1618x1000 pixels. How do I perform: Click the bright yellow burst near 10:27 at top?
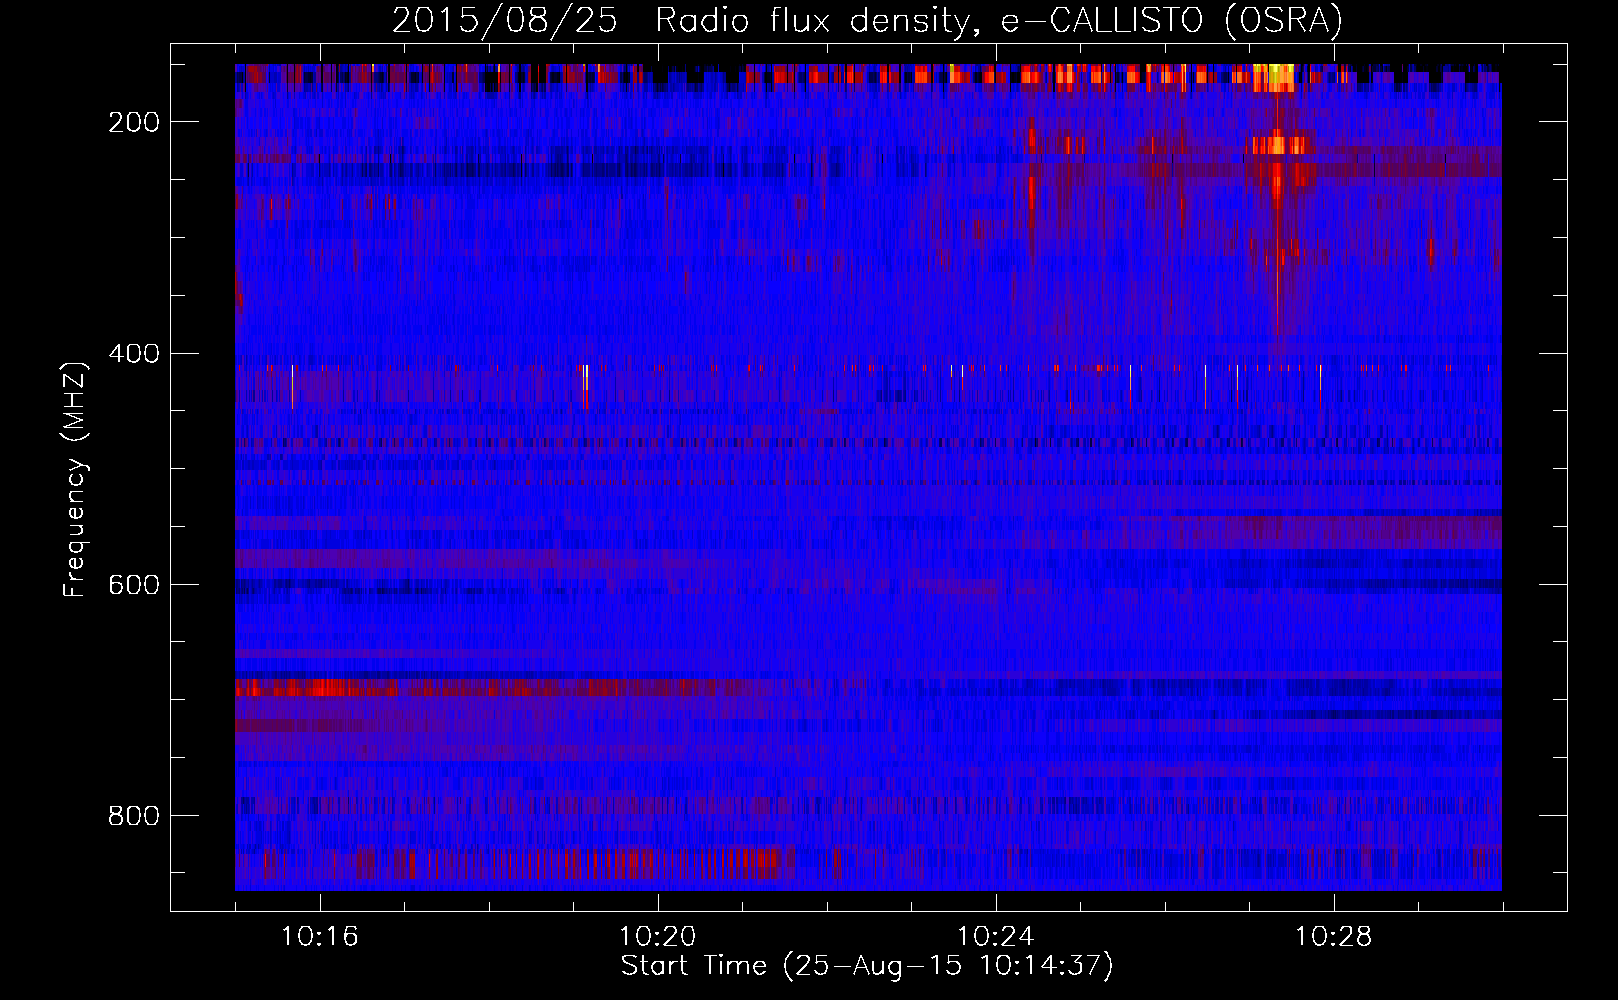tap(1274, 76)
